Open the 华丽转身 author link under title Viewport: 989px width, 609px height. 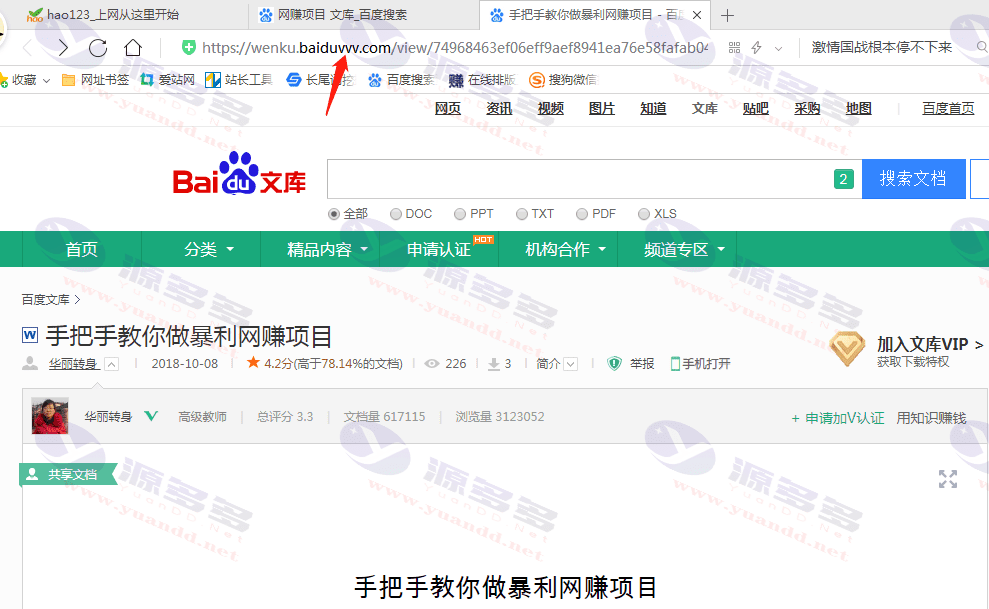click(x=73, y=364)
